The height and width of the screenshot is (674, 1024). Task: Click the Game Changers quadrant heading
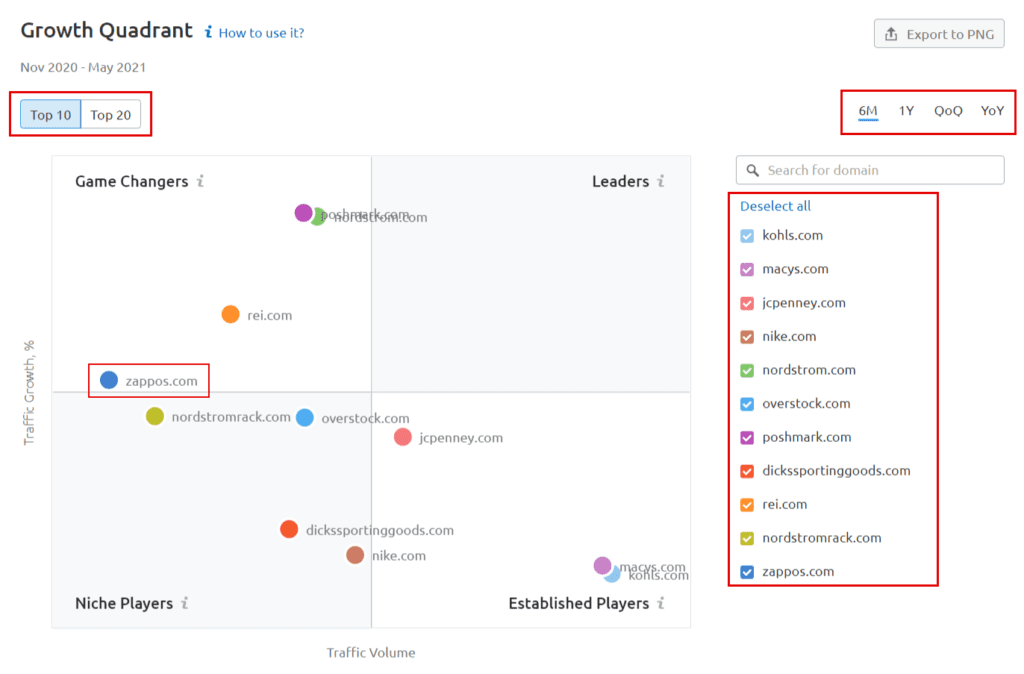coord(131,181)
